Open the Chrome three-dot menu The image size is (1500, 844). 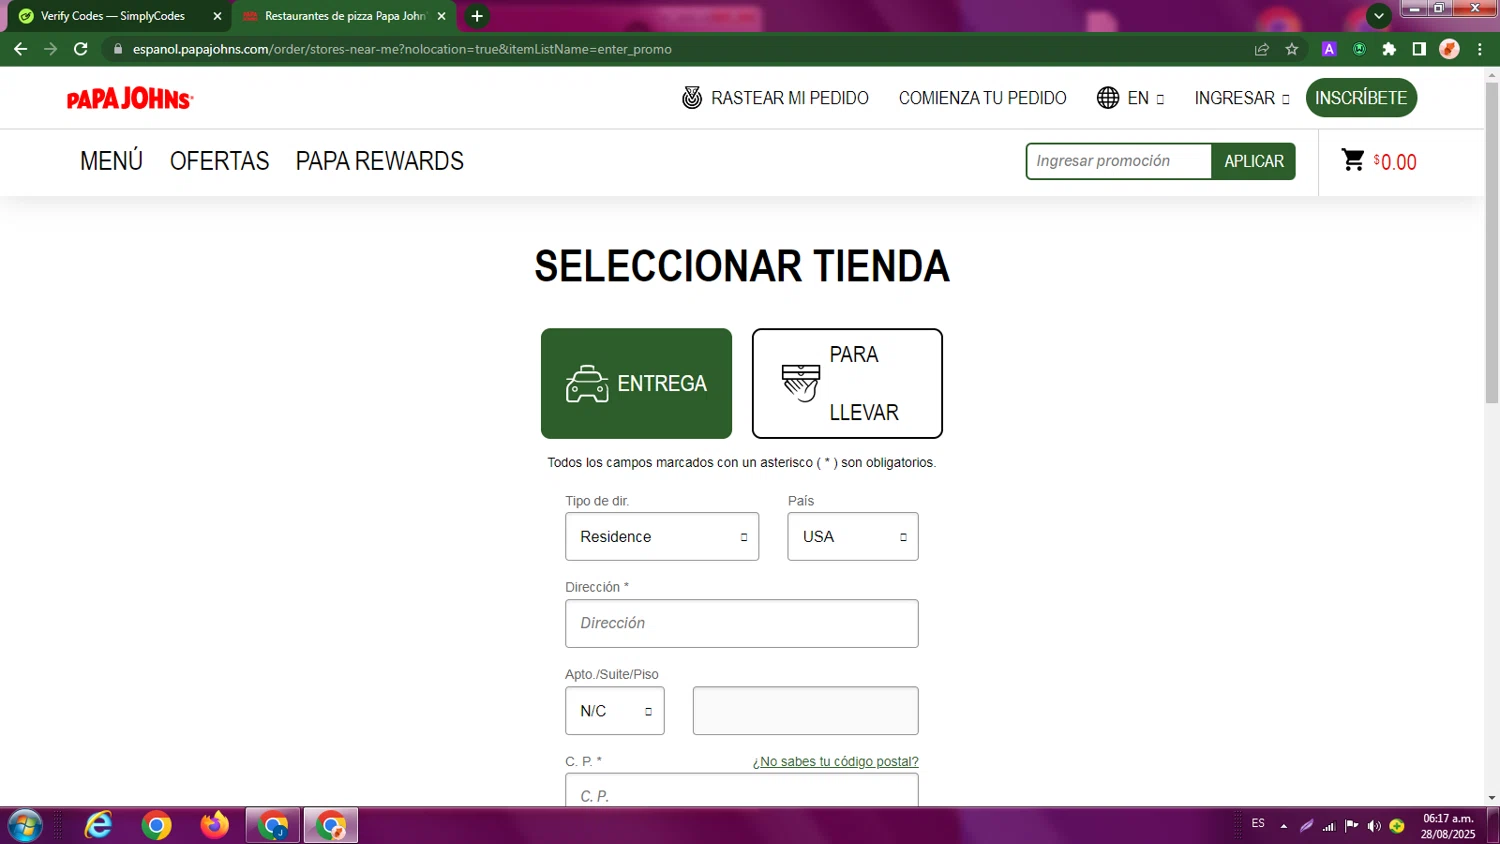tap(1480, 49)
